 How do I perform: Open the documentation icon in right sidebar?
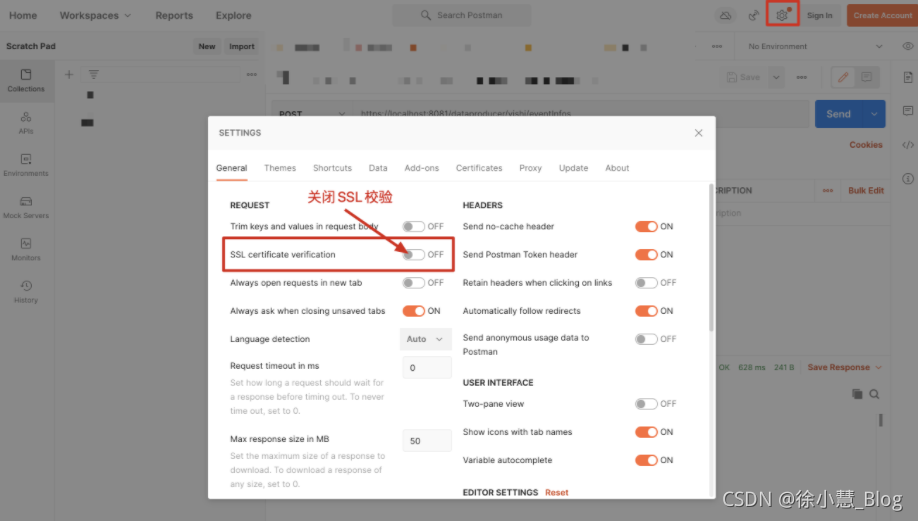click(907, 77)
